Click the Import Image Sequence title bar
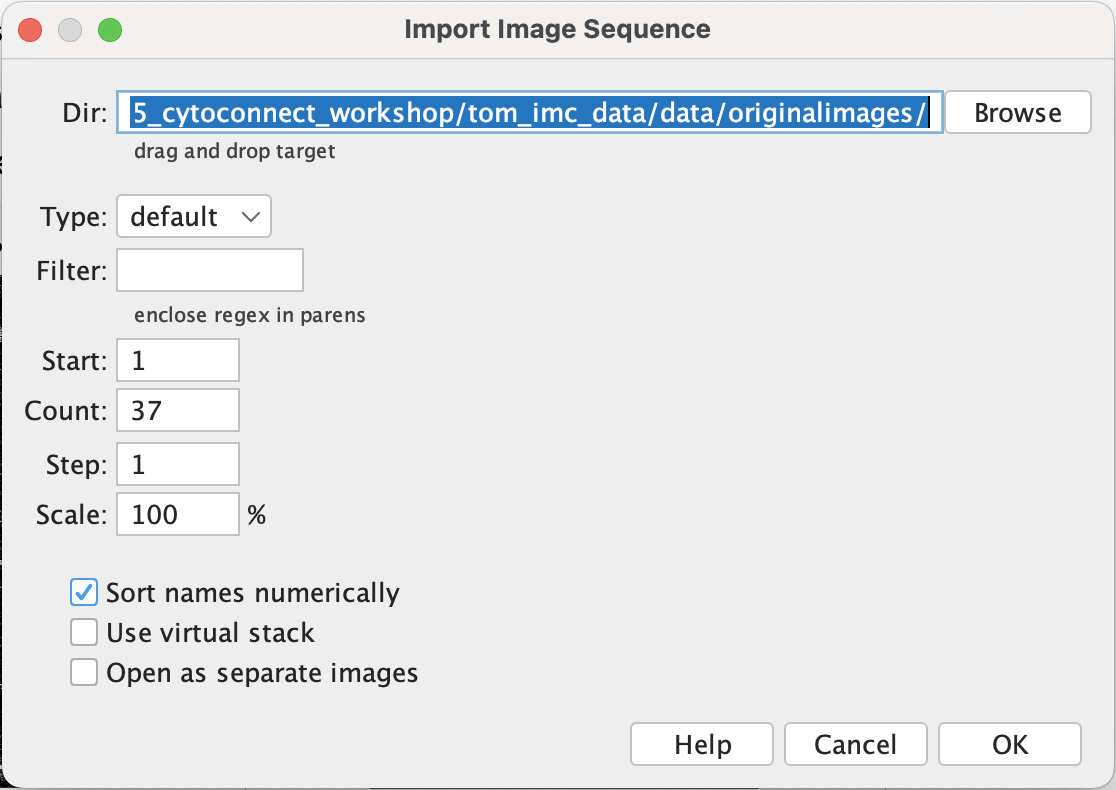This screenshot has height=790, width=1116. (x=557, y=30)
